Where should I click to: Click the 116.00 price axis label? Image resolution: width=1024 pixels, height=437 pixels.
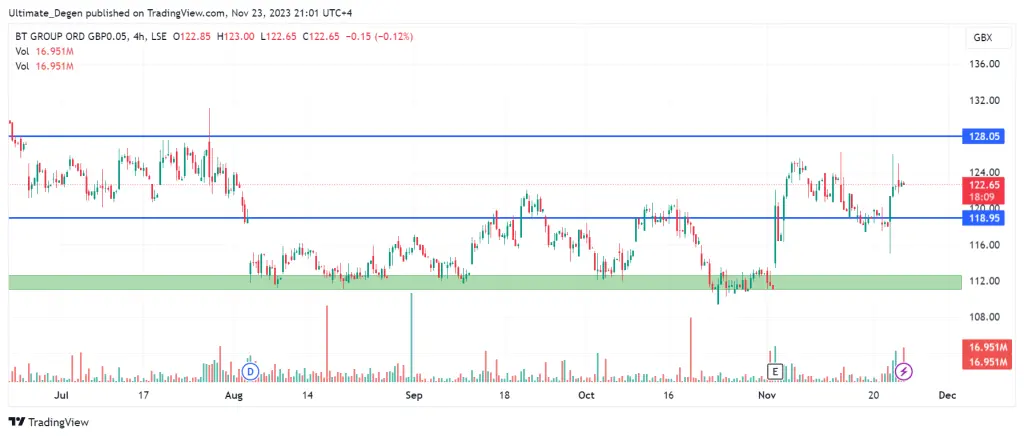point(986,245)
